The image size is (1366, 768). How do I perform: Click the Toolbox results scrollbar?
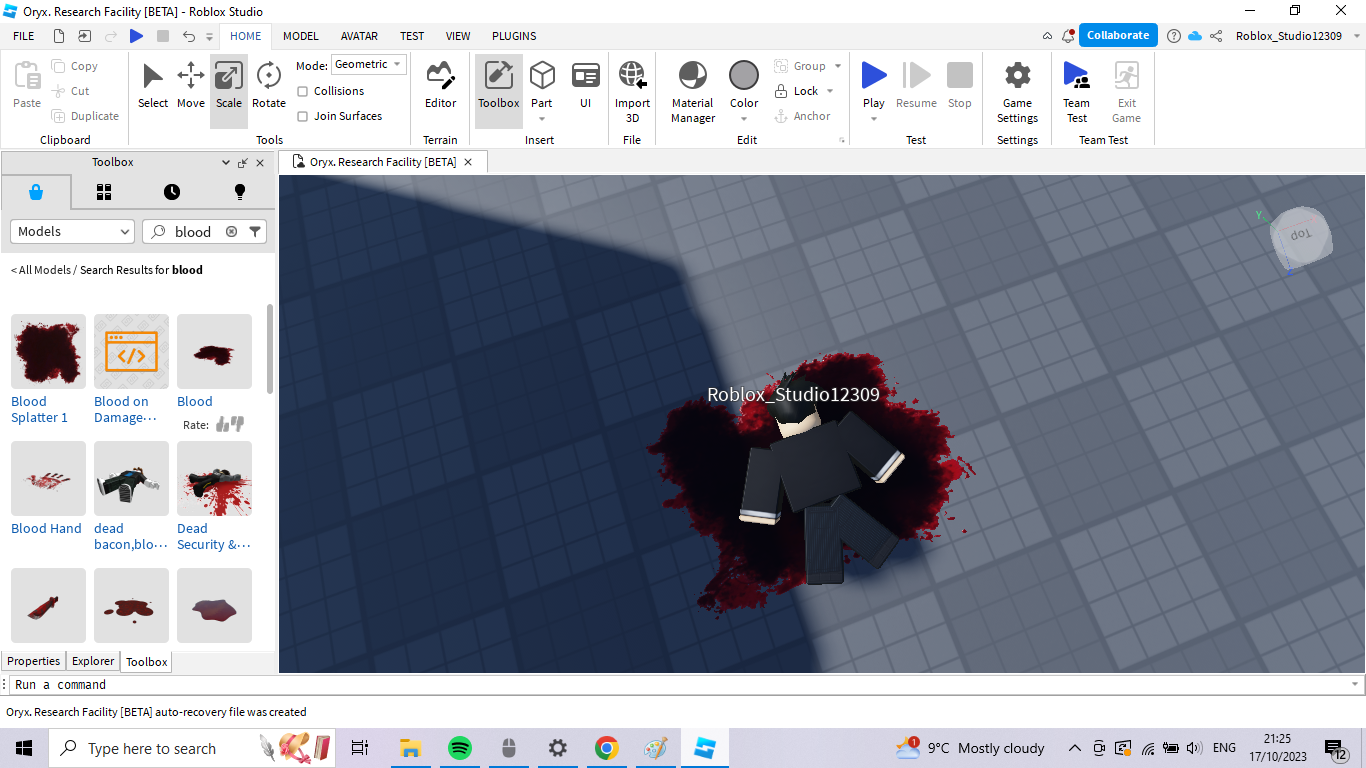tap(270, 348)
